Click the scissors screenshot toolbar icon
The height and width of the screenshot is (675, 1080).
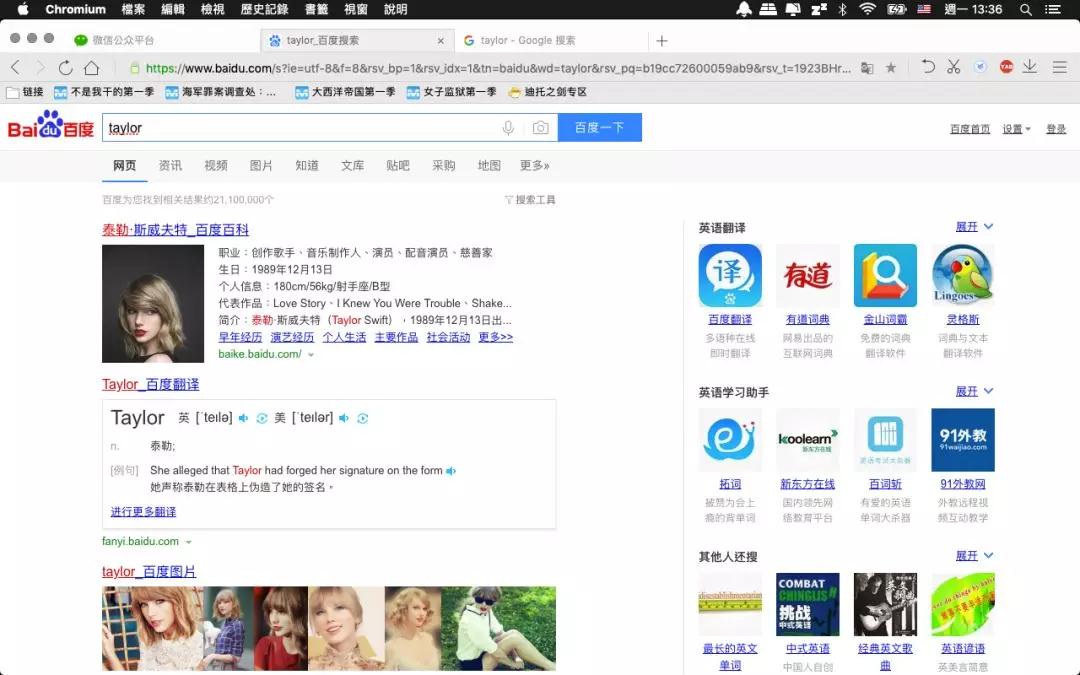click(953, 67)
